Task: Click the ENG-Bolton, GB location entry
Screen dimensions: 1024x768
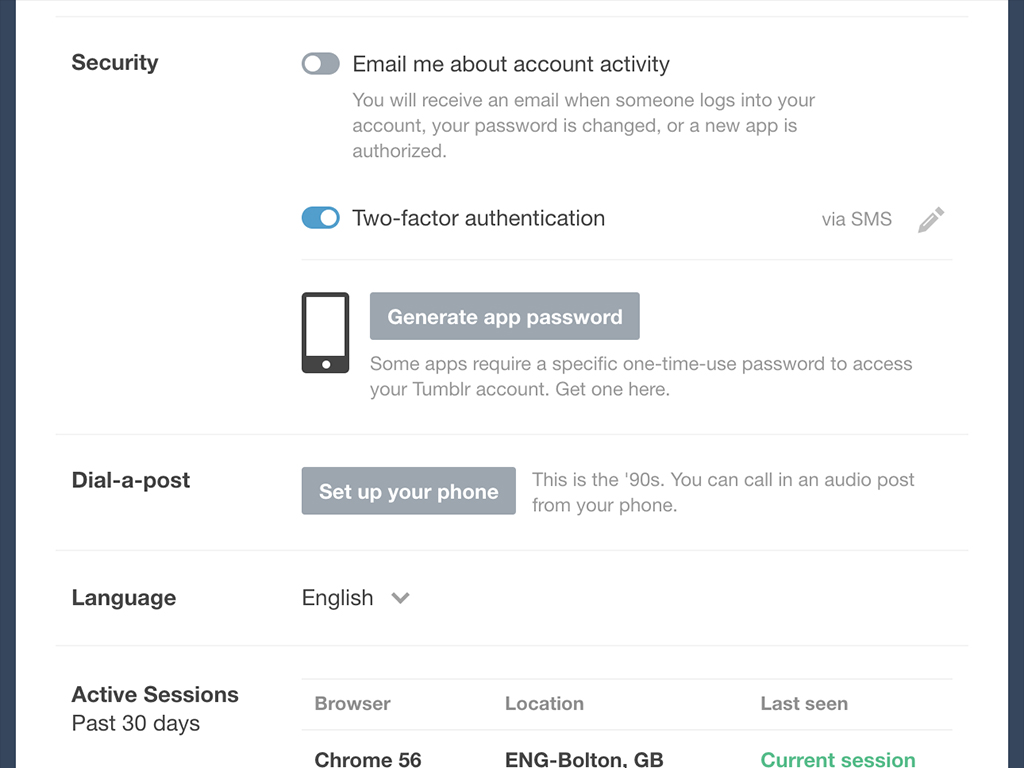Action: [584, 759]
